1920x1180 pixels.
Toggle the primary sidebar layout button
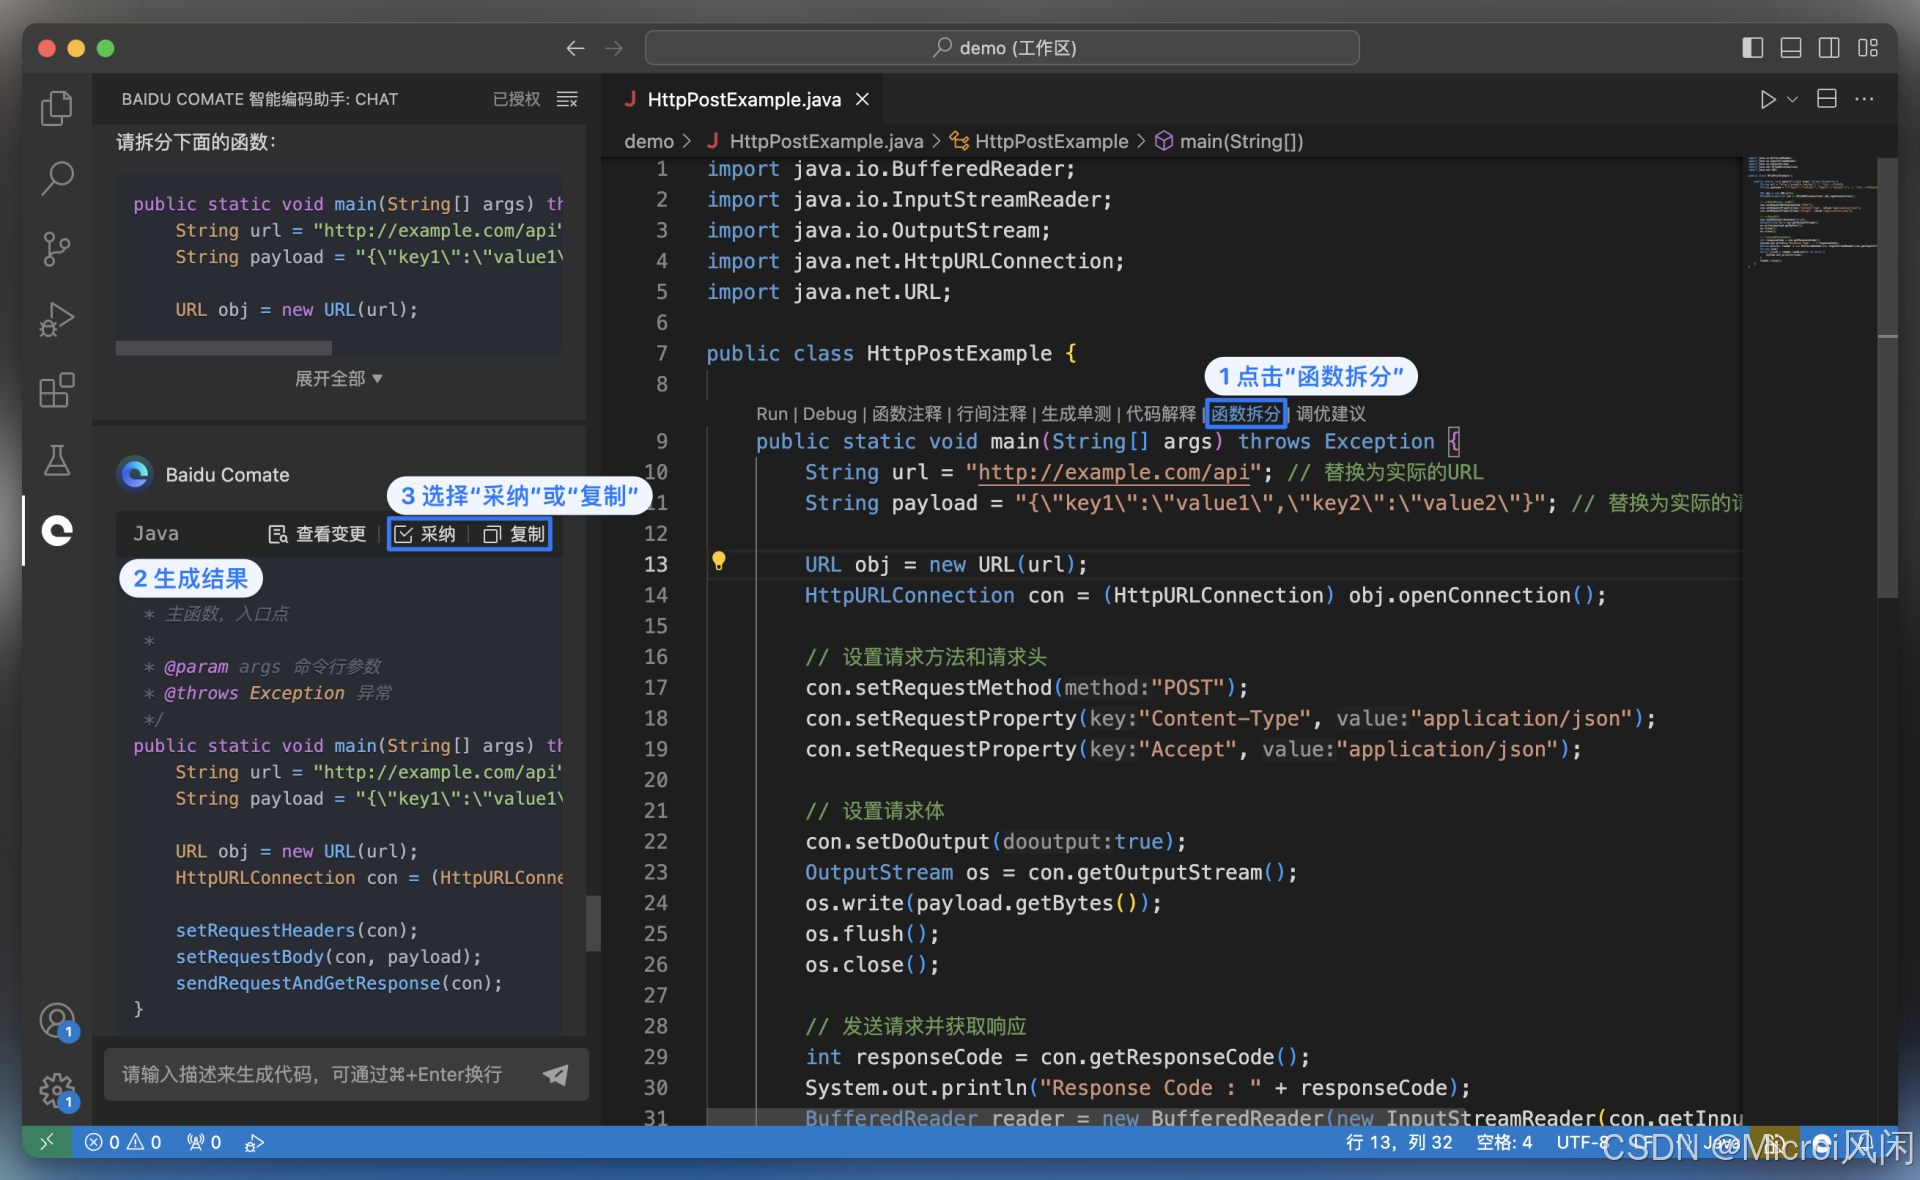click(x=1752, y=48)
